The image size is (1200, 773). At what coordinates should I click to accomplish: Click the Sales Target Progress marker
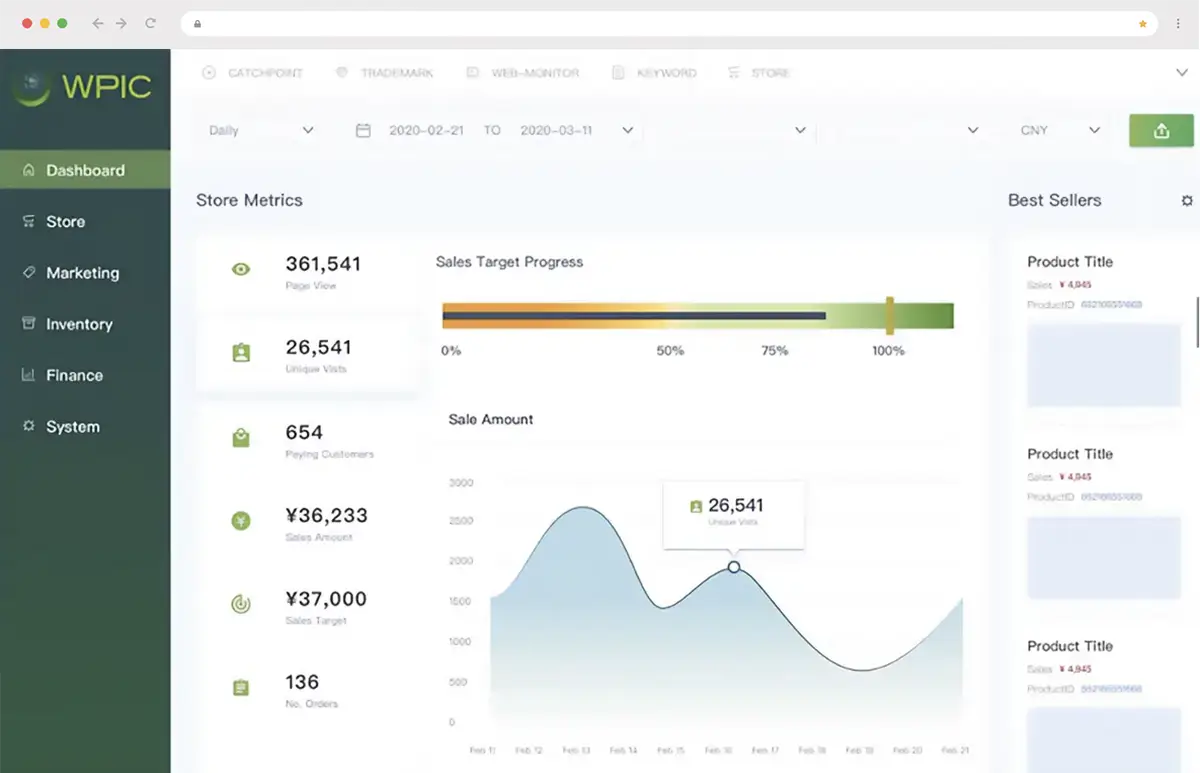[889, 315]
